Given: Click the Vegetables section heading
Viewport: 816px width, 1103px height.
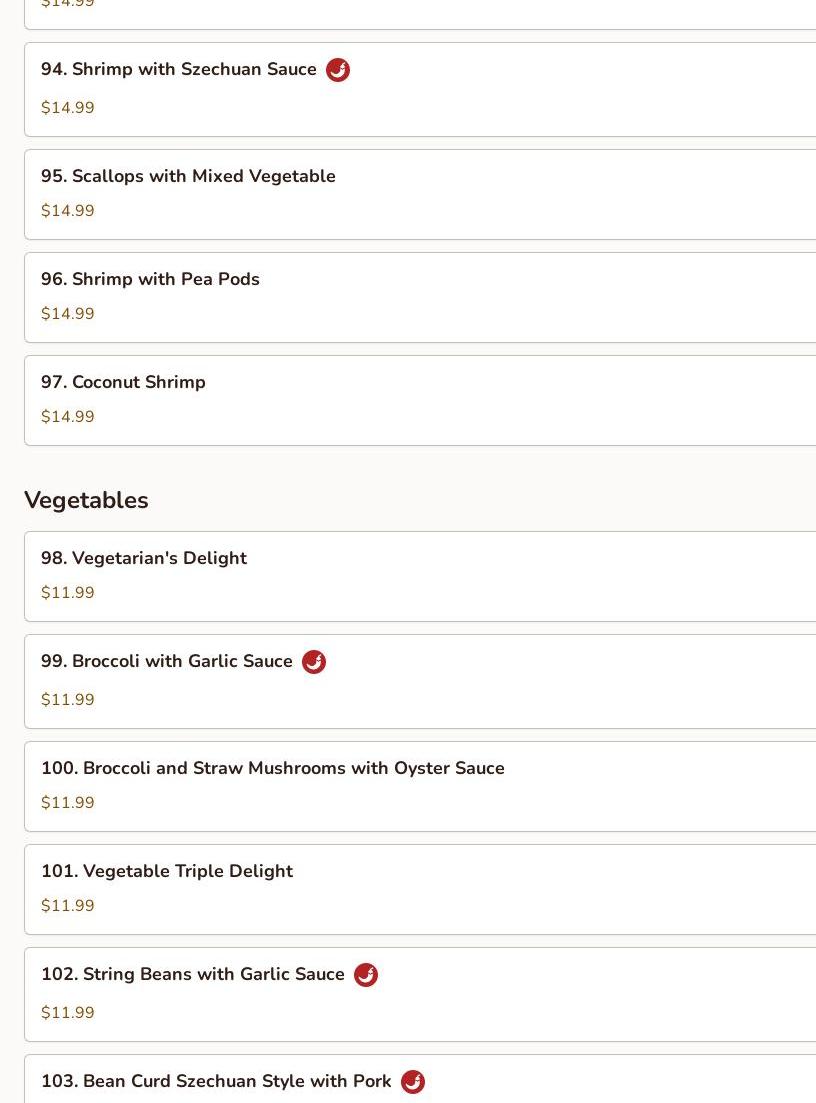Looking at the screenshot, I should coord(86,500).
